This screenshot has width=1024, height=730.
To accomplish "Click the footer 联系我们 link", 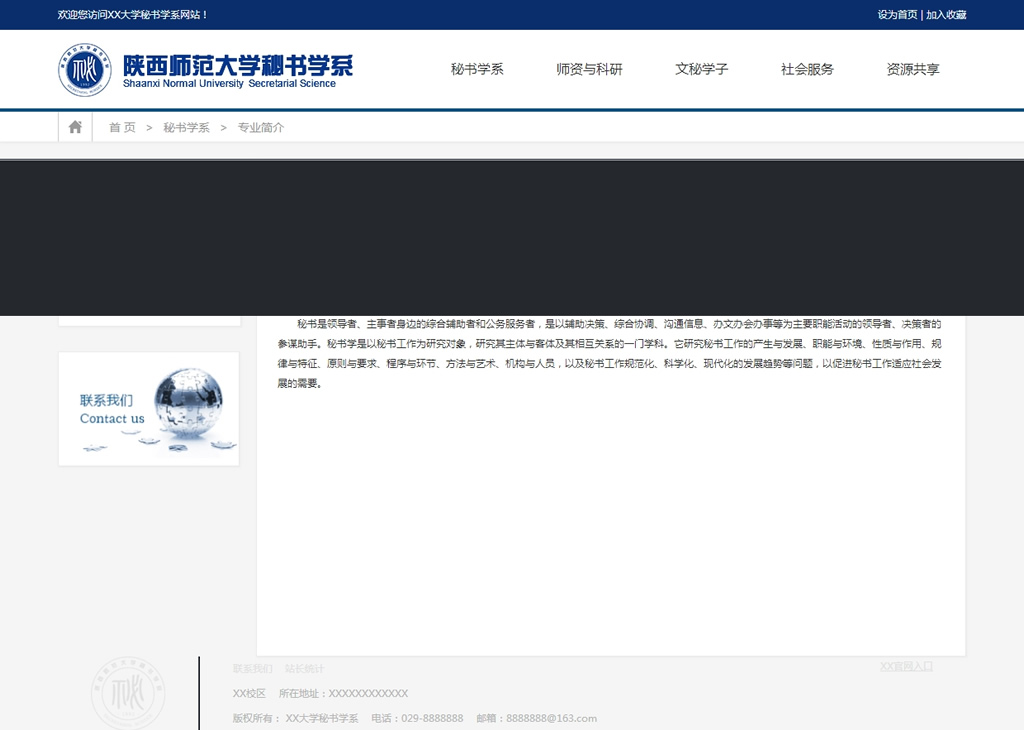I will [252, 668].
